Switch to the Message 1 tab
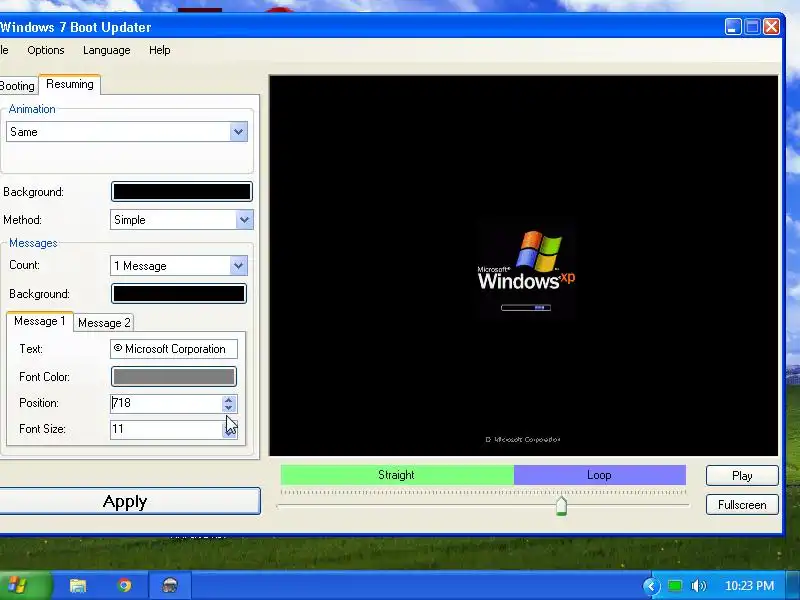800x600 pixels. pos(40,321)
